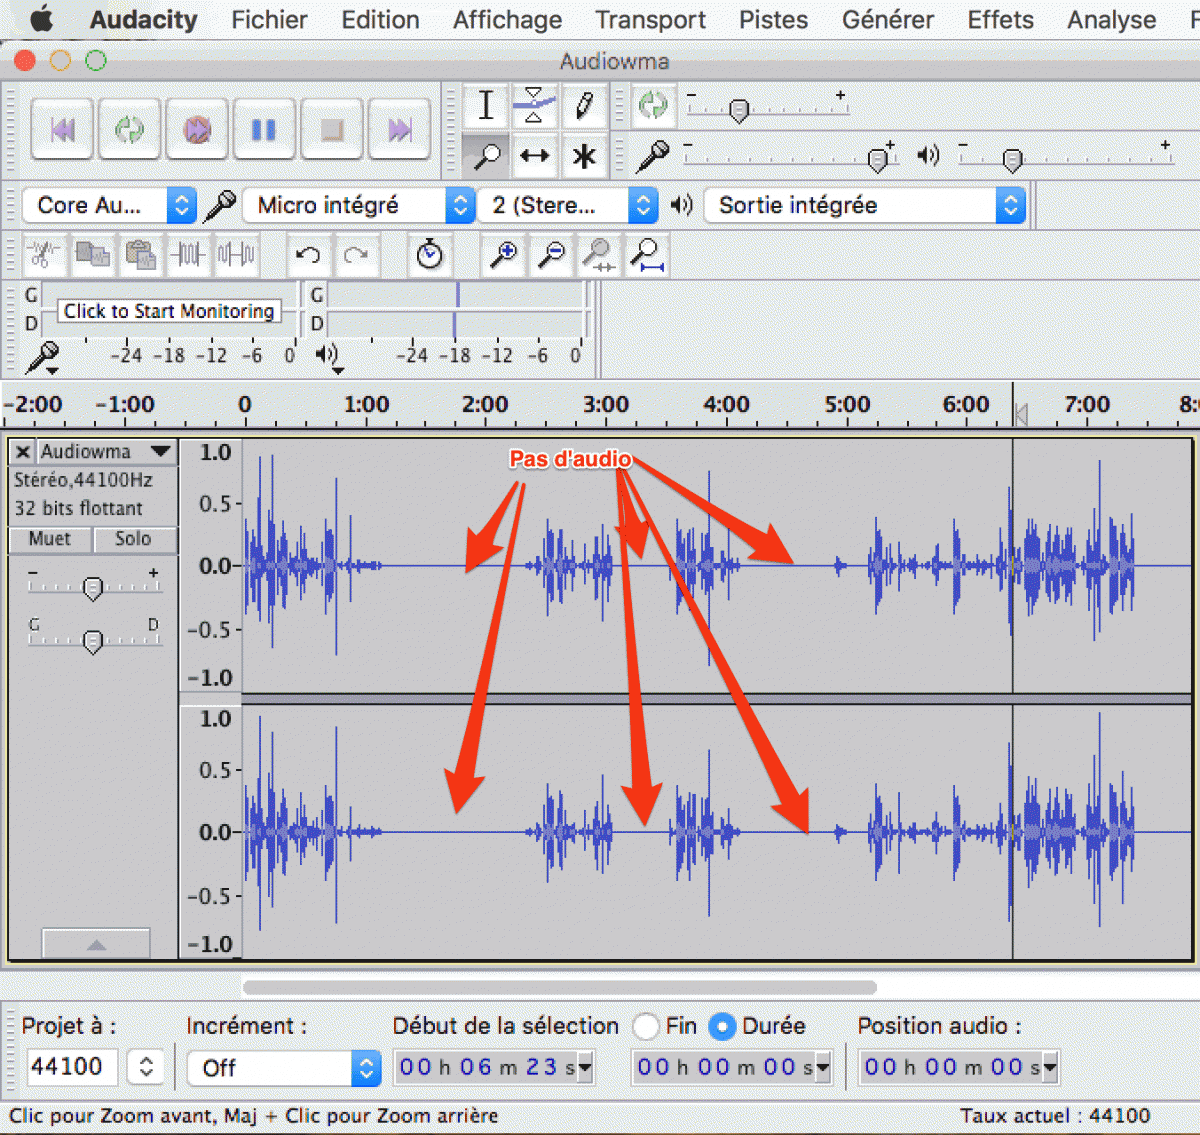1200x1135 pixels.
Task: Undo the last action
Action: click(308, 255)
